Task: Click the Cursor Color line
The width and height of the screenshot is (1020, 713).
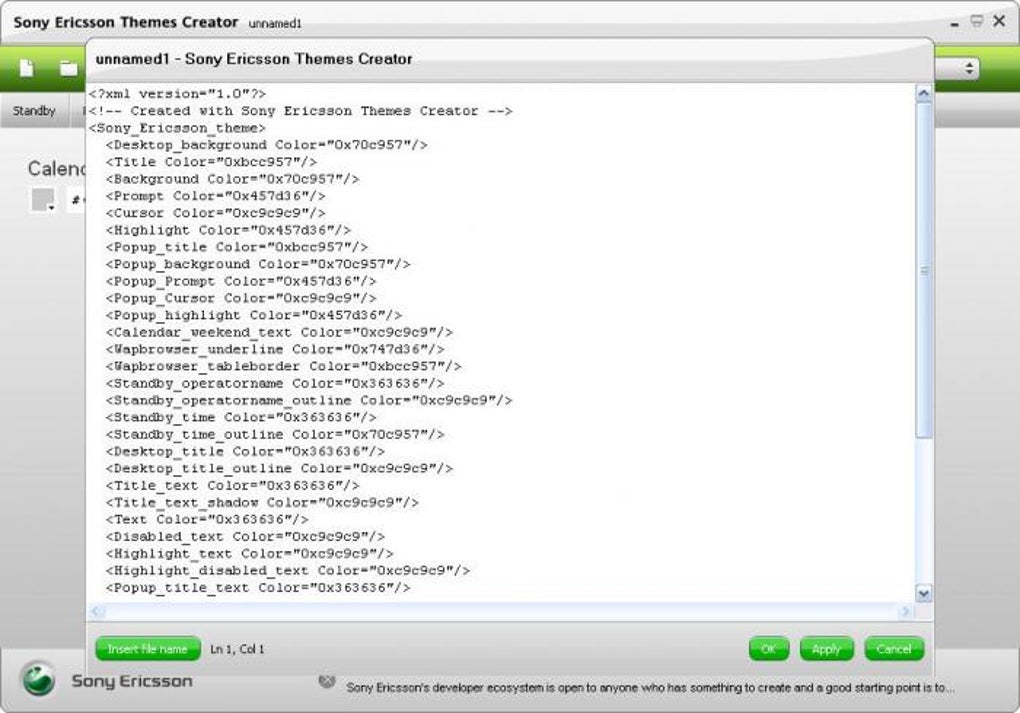Action: pos(216,213)
